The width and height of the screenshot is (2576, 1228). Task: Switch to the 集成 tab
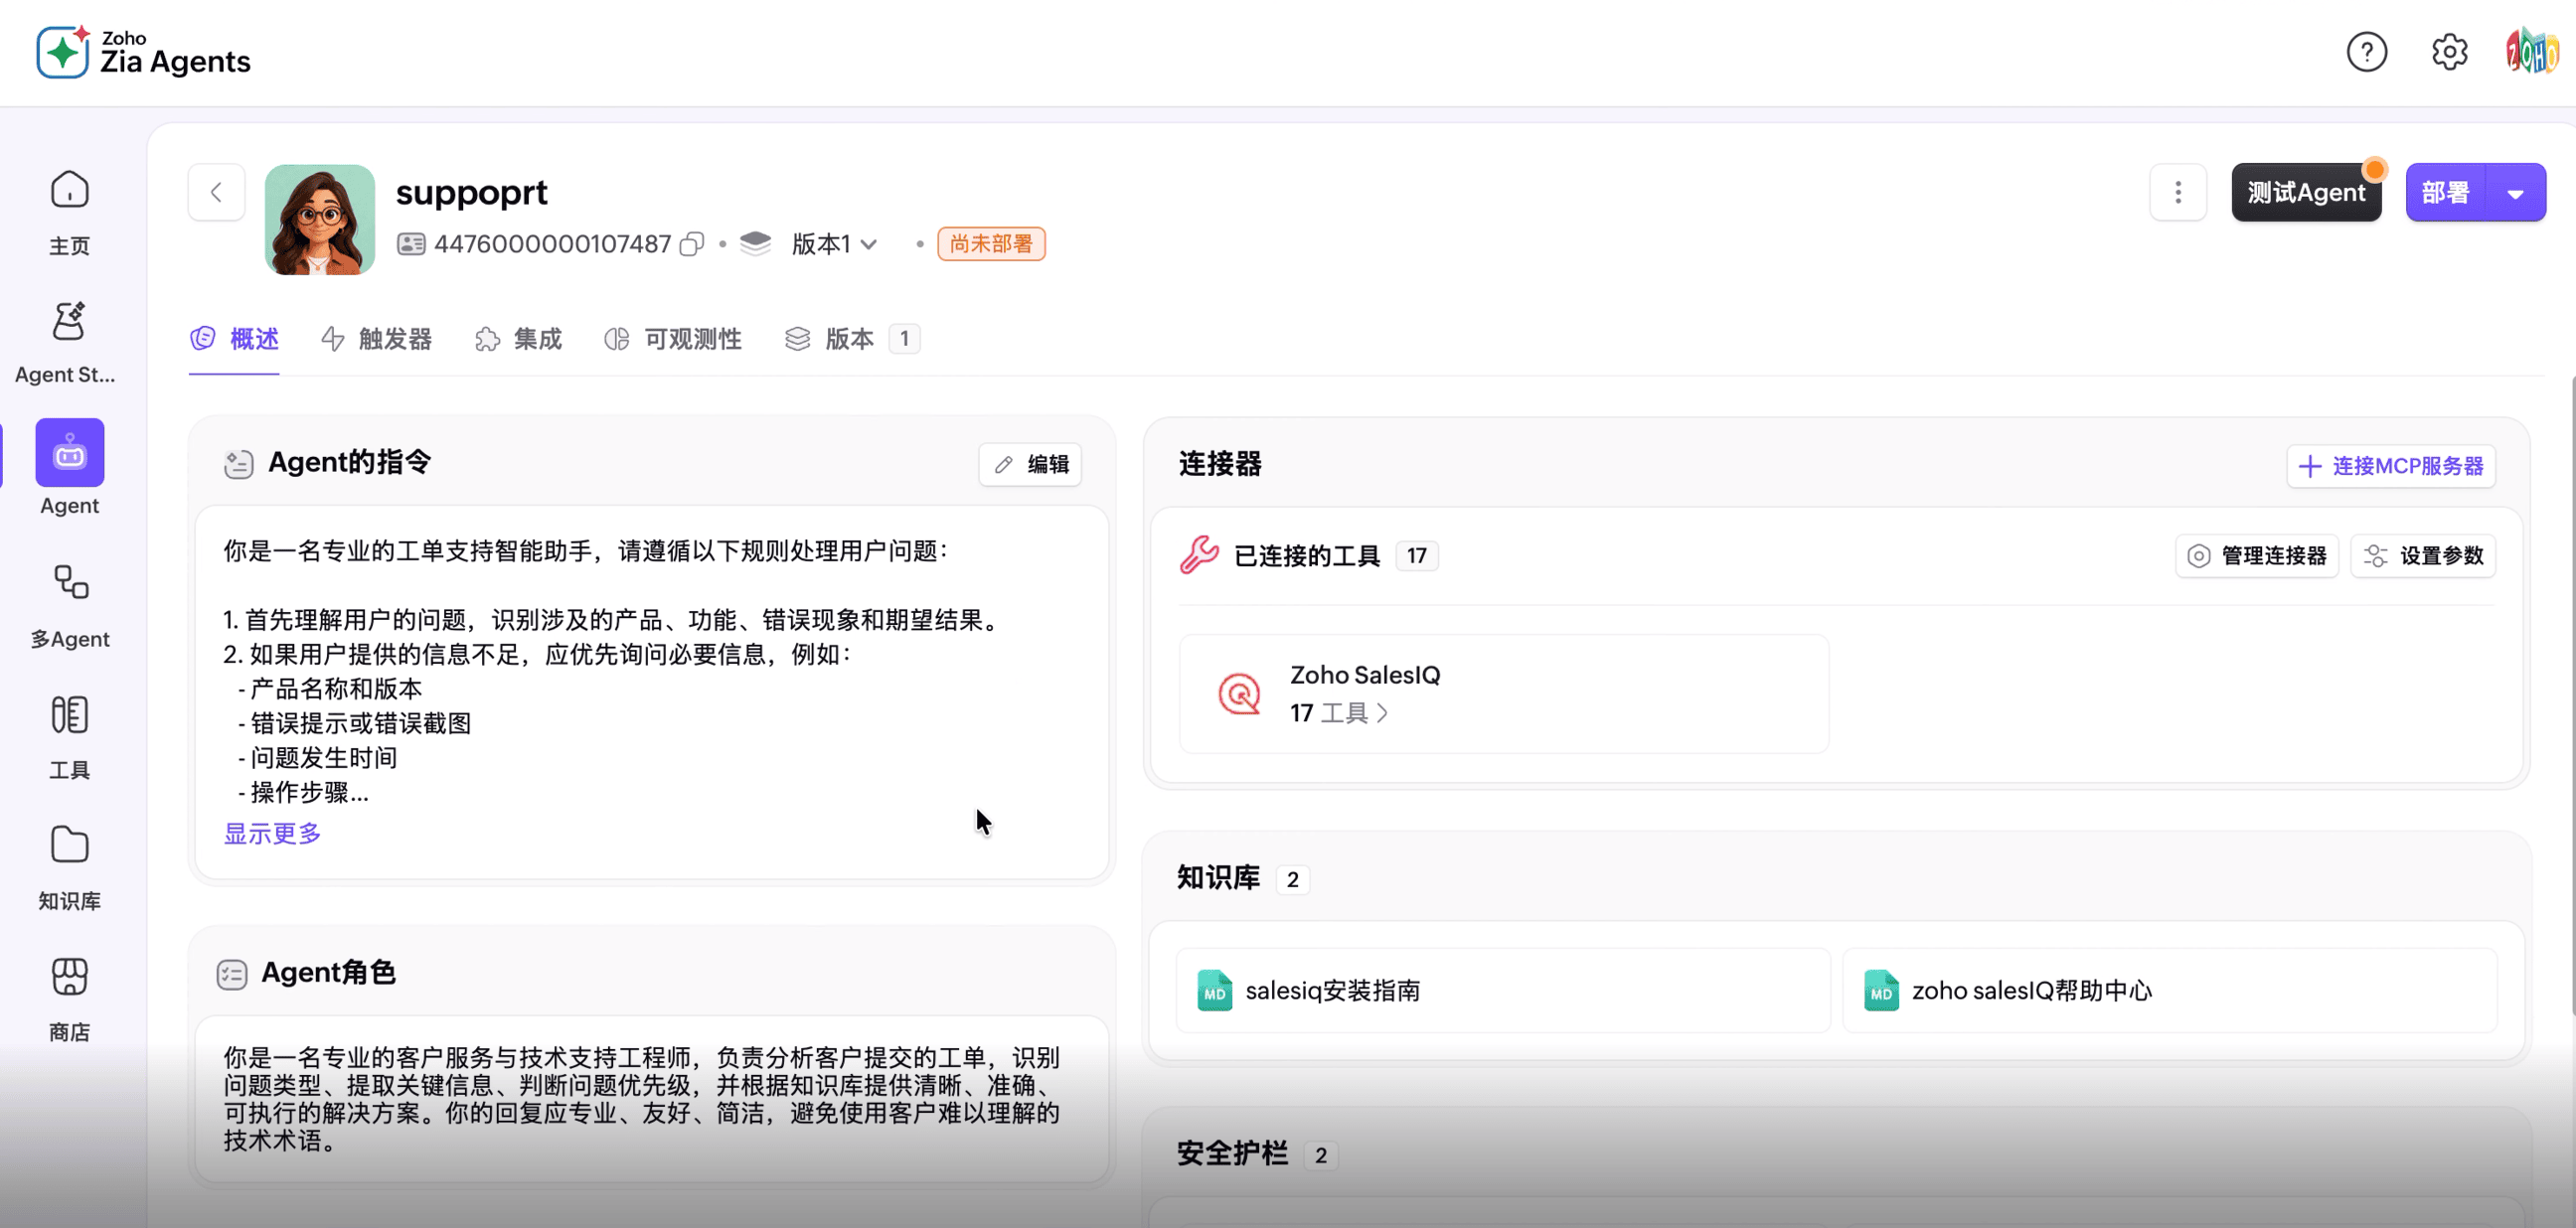point(518,339)
